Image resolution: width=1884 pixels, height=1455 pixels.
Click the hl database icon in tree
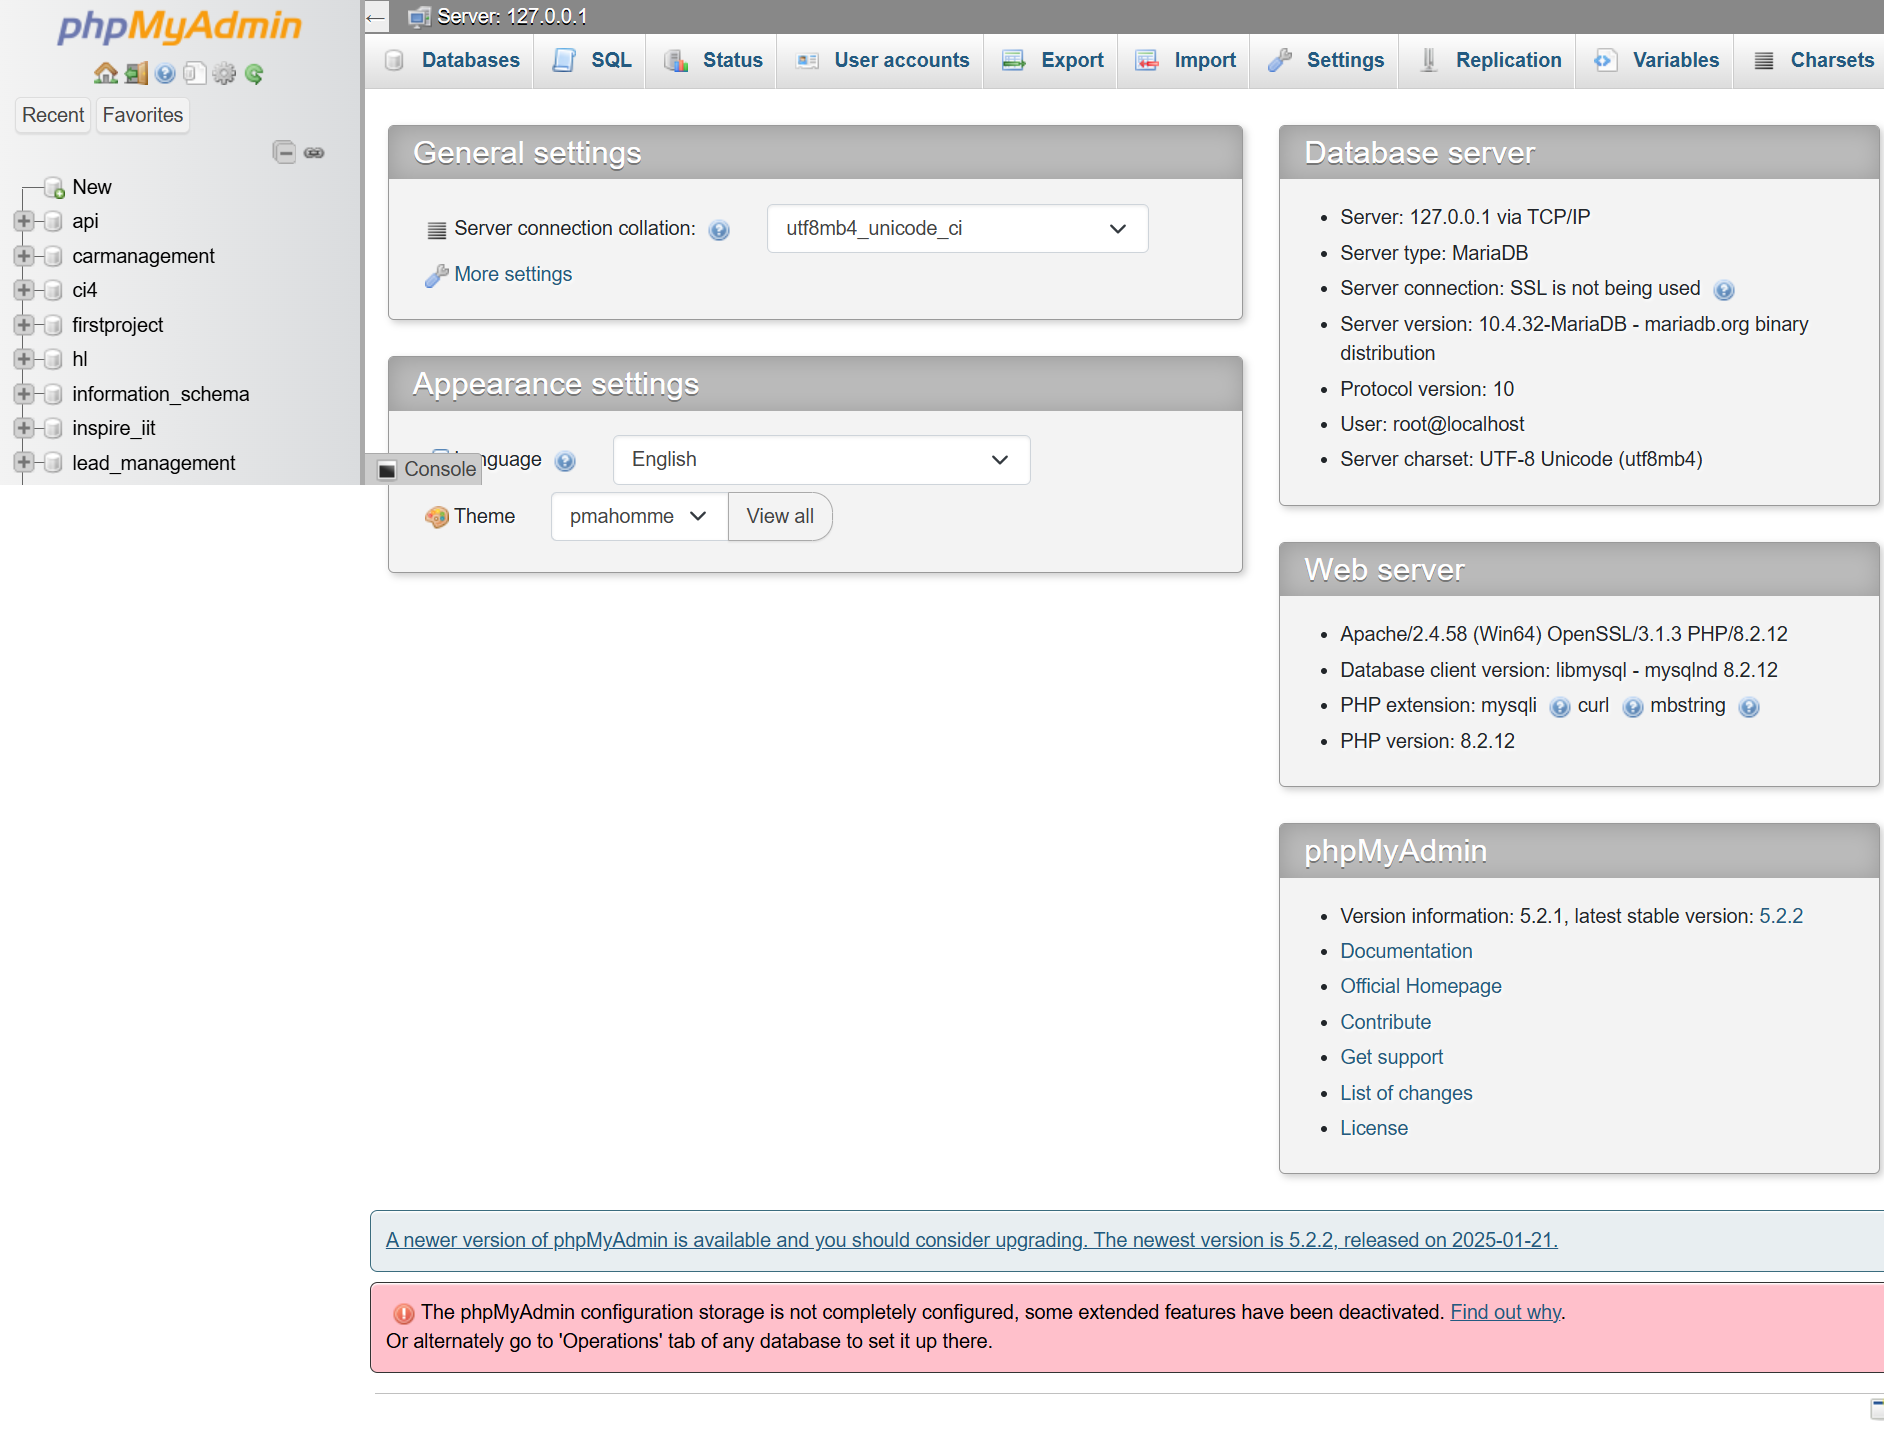(x=53, y=359)
